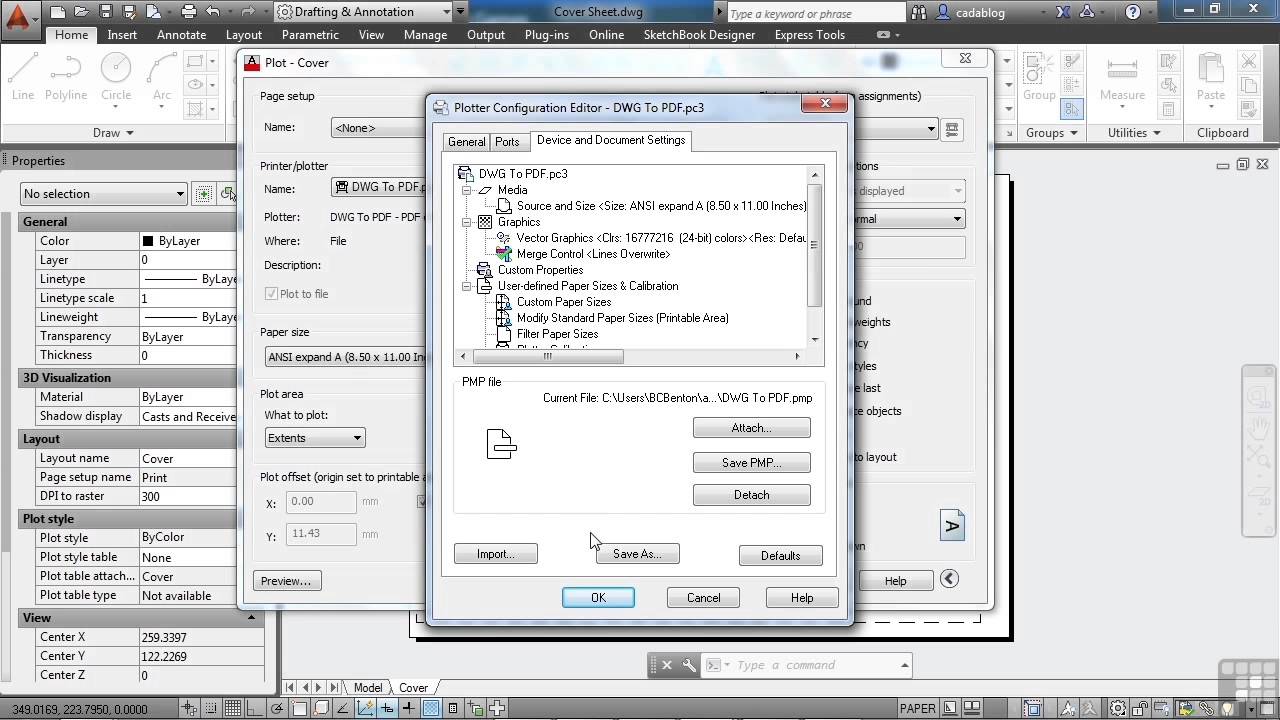This screenshot has height=720, width=1280.
Task: Collapse the Graphics tree node
Action: [x=466, y=222]
